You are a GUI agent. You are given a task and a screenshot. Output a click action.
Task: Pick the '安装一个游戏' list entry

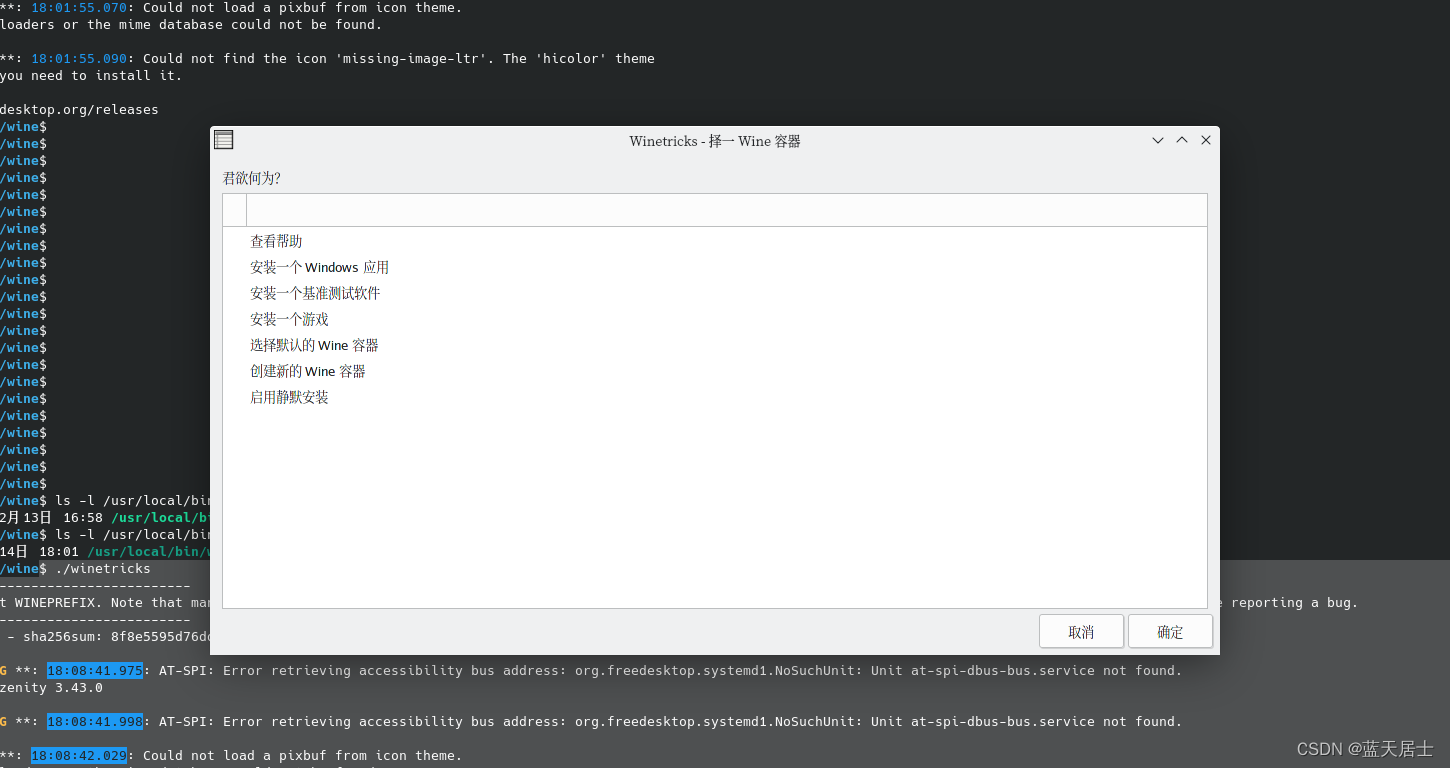tap(714, 319)
